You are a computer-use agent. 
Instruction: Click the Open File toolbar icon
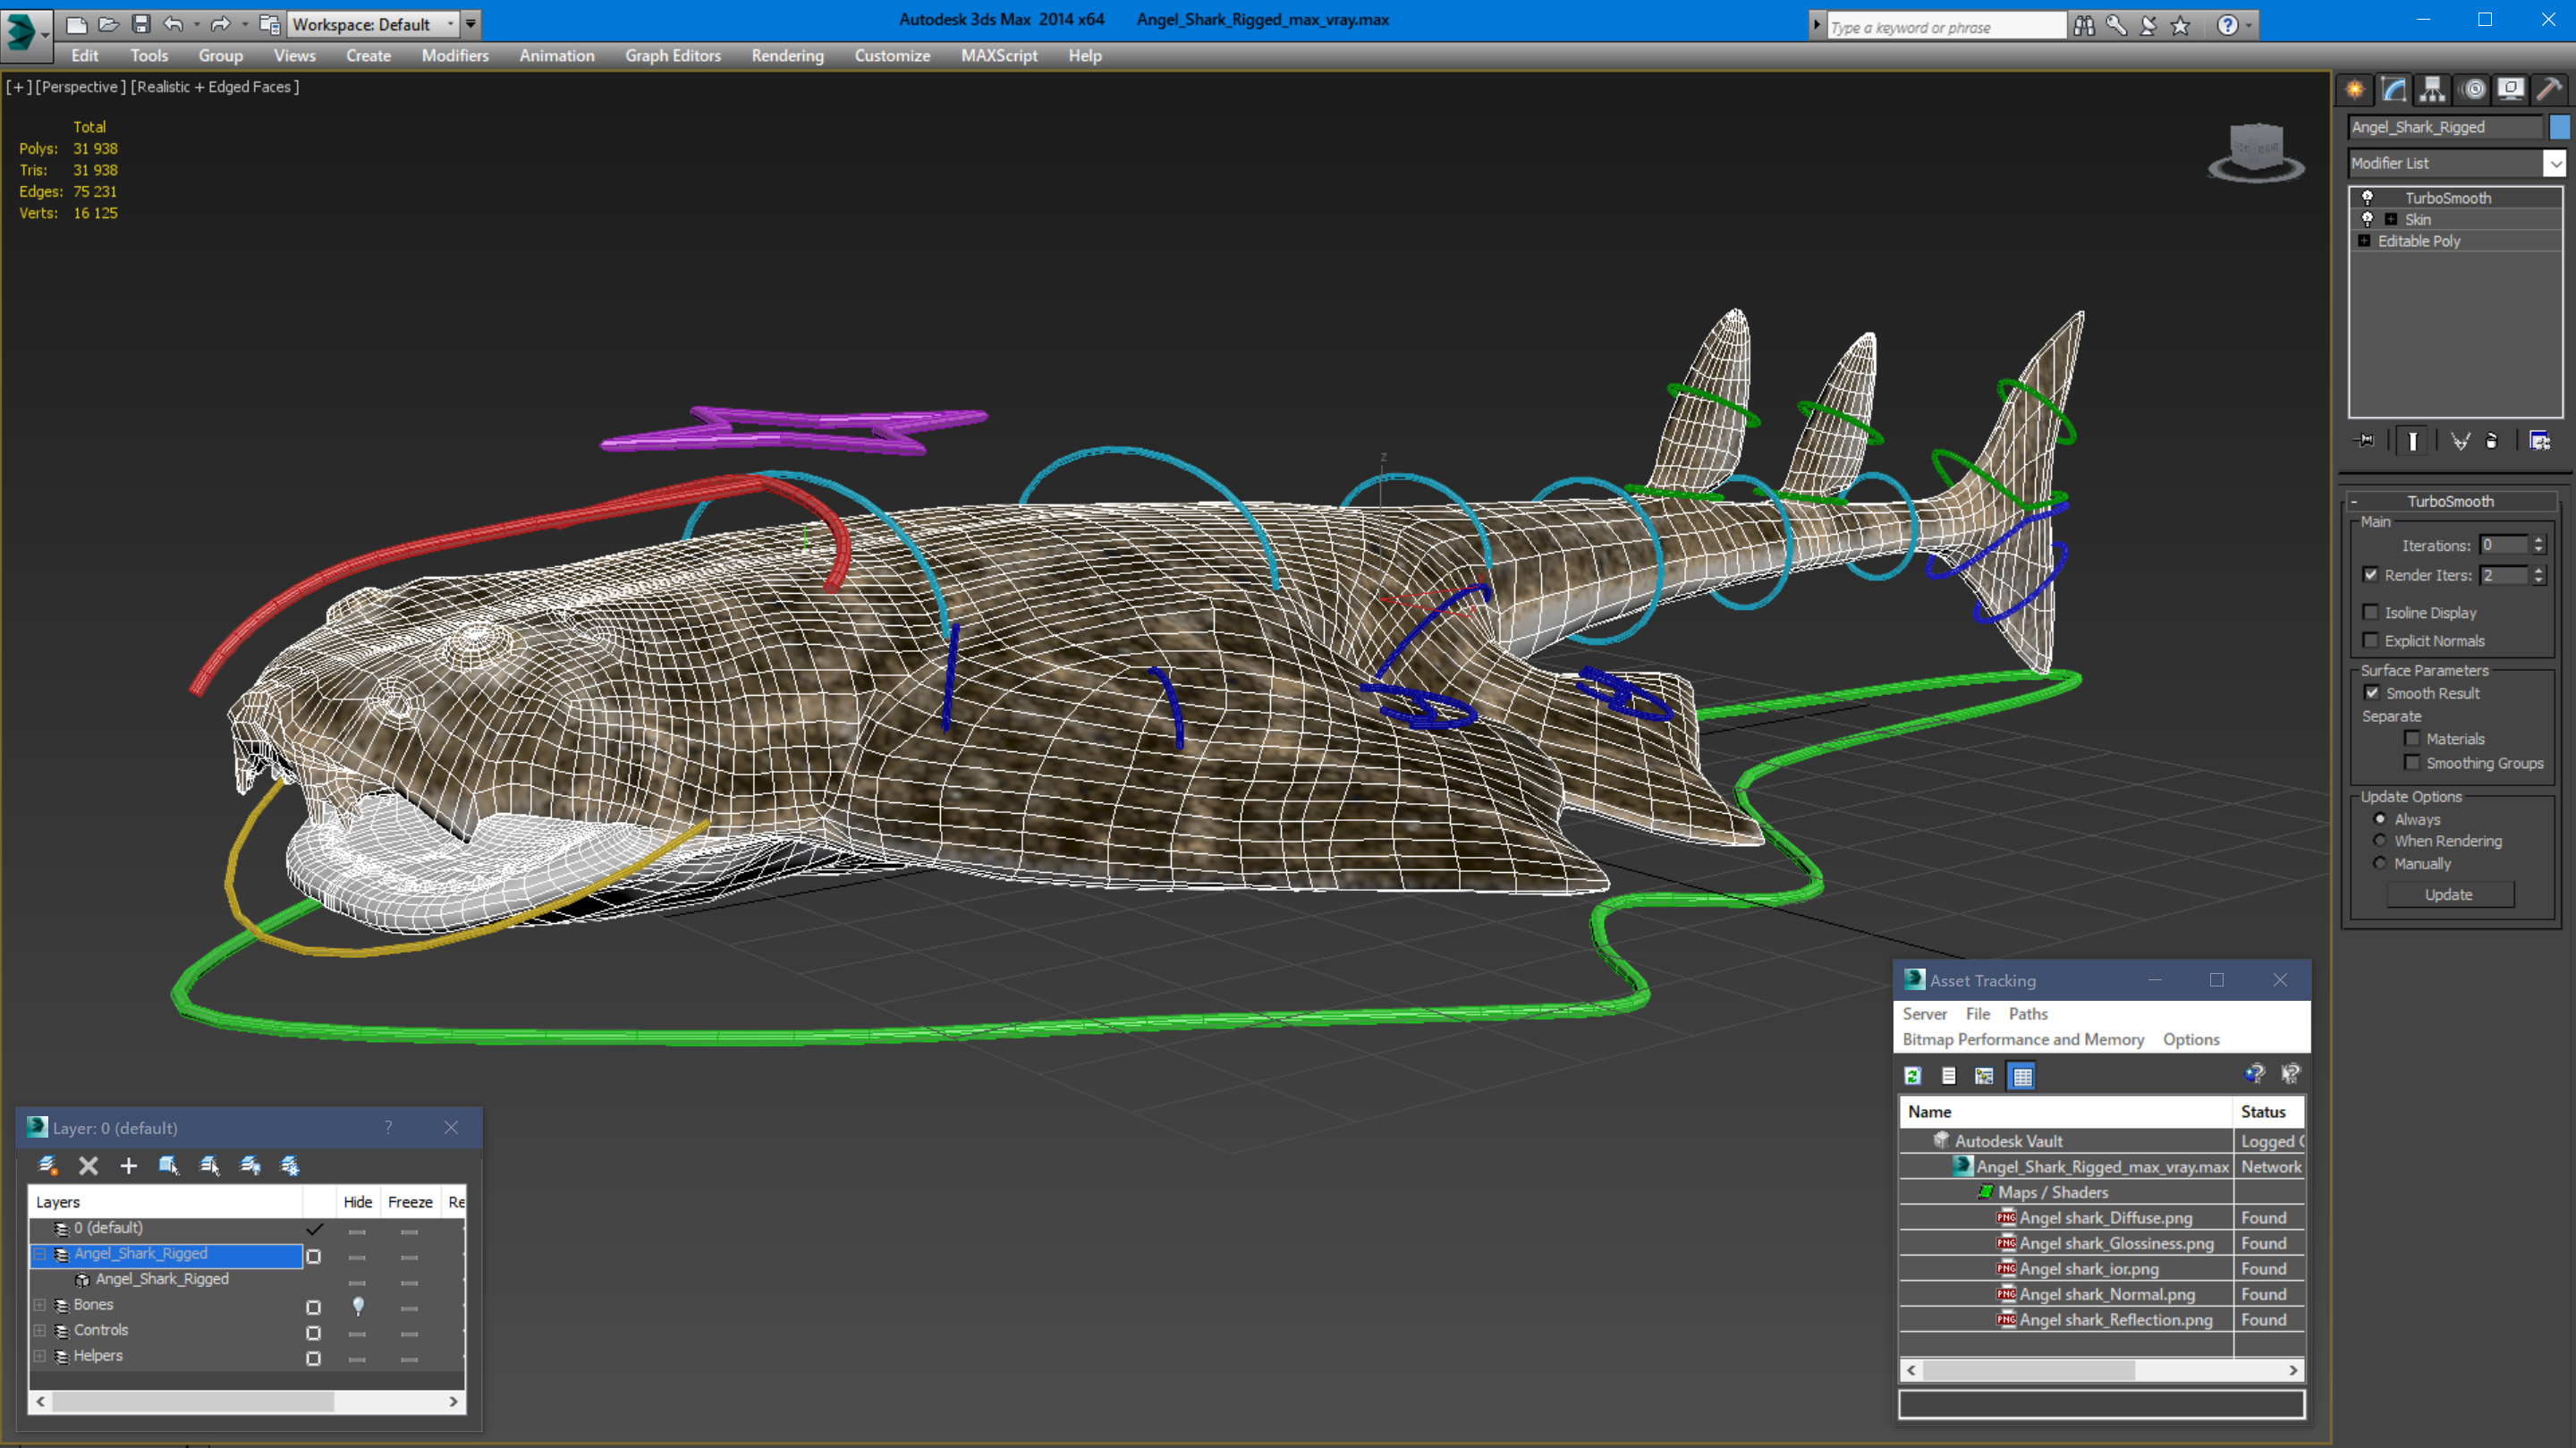click(x=109, y=24)
